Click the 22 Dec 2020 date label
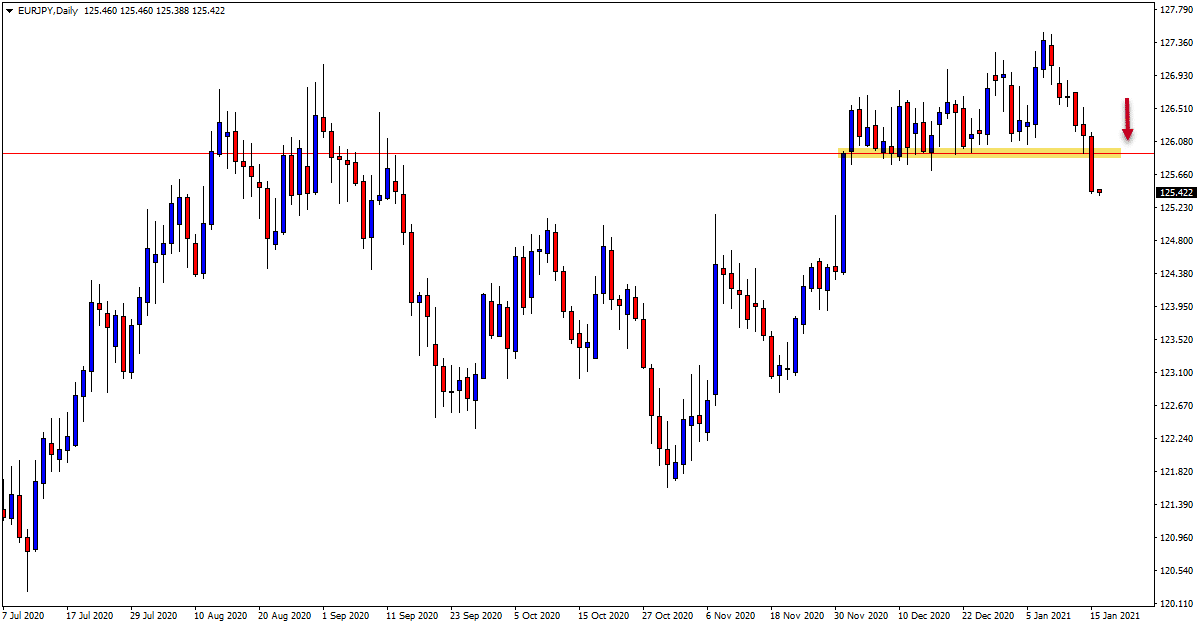1200x627 pixels. click(987, 616)
